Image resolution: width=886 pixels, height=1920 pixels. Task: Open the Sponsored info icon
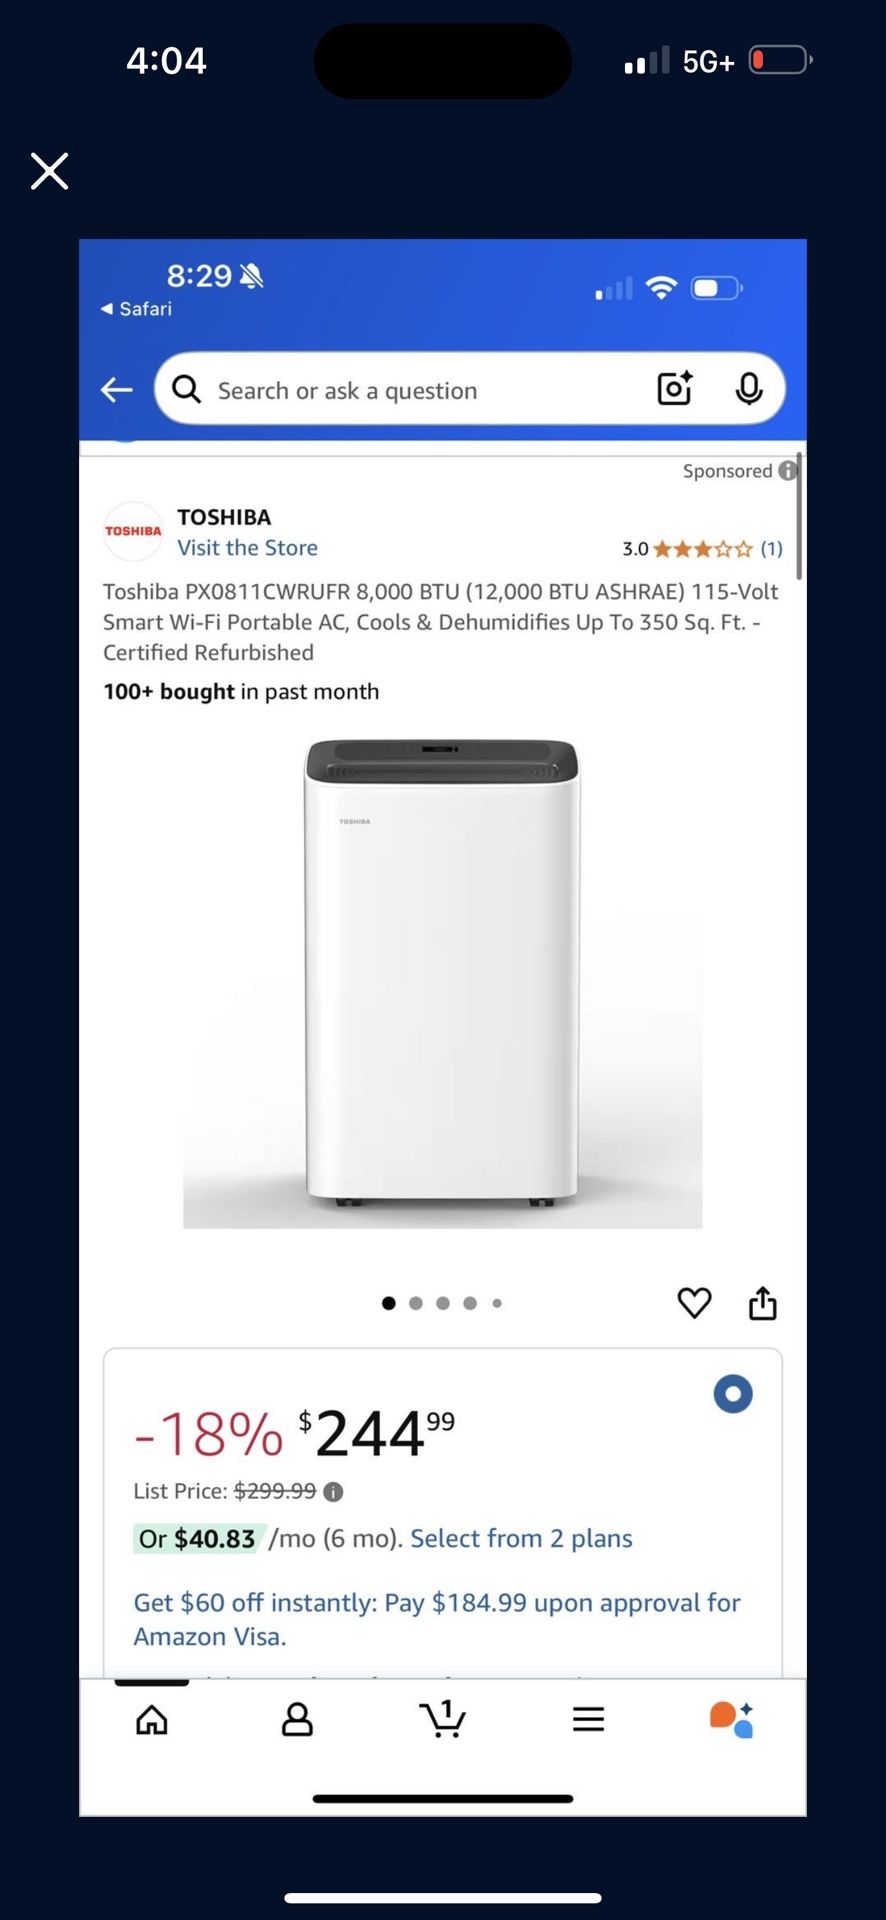point(788,470)
